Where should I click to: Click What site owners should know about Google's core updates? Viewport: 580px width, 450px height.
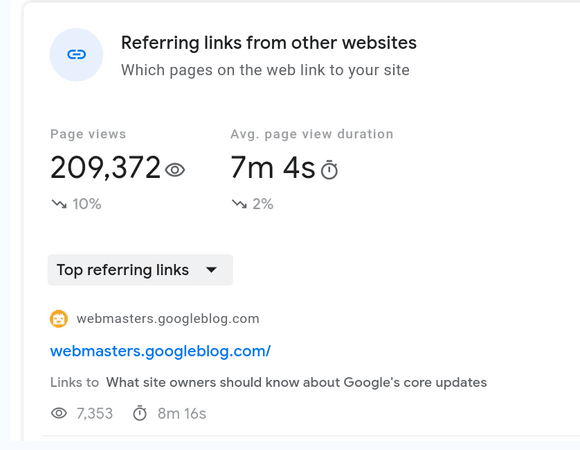[296, 382]
